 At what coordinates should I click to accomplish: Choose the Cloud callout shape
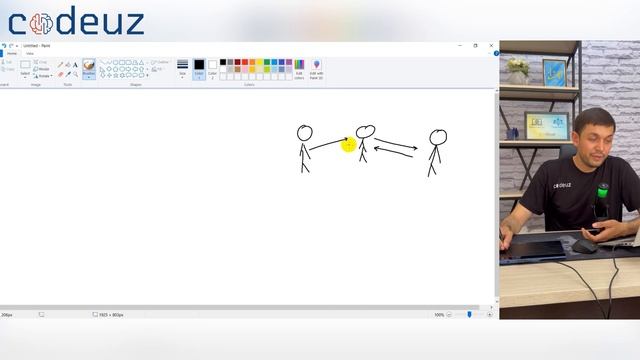click(x=142, y=75)
